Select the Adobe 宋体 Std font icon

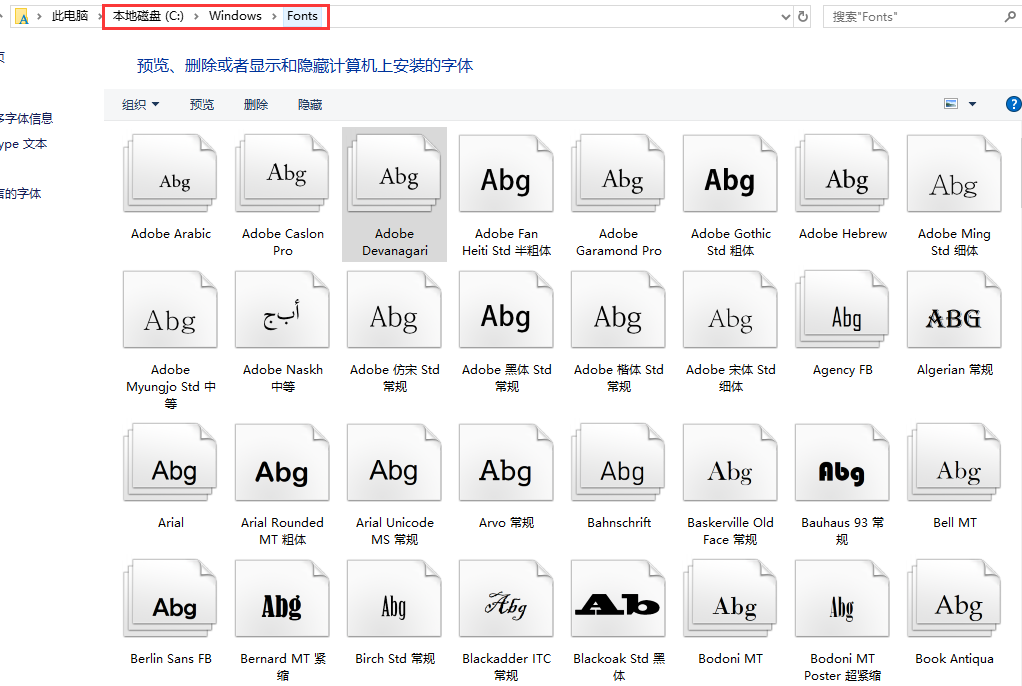731,310
